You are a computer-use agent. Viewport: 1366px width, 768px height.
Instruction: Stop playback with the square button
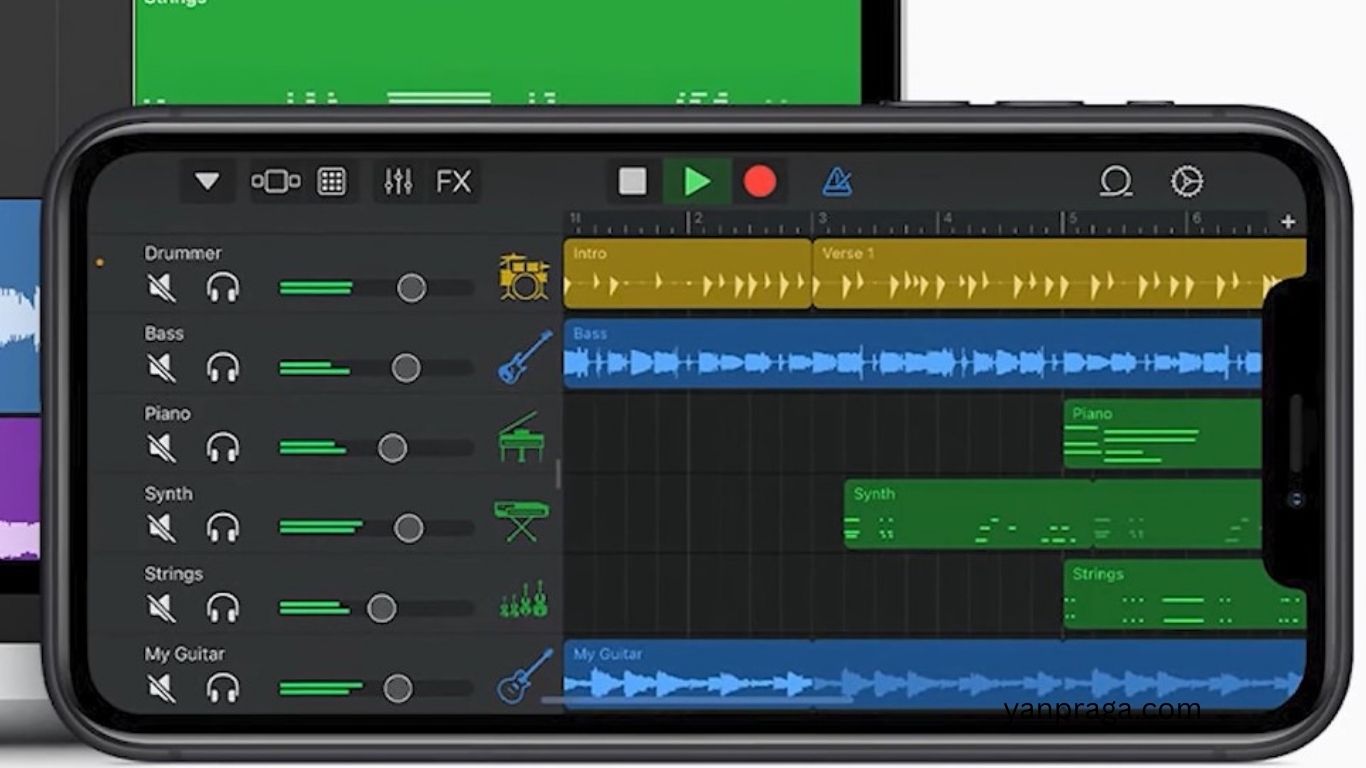(x=632, y=182)
